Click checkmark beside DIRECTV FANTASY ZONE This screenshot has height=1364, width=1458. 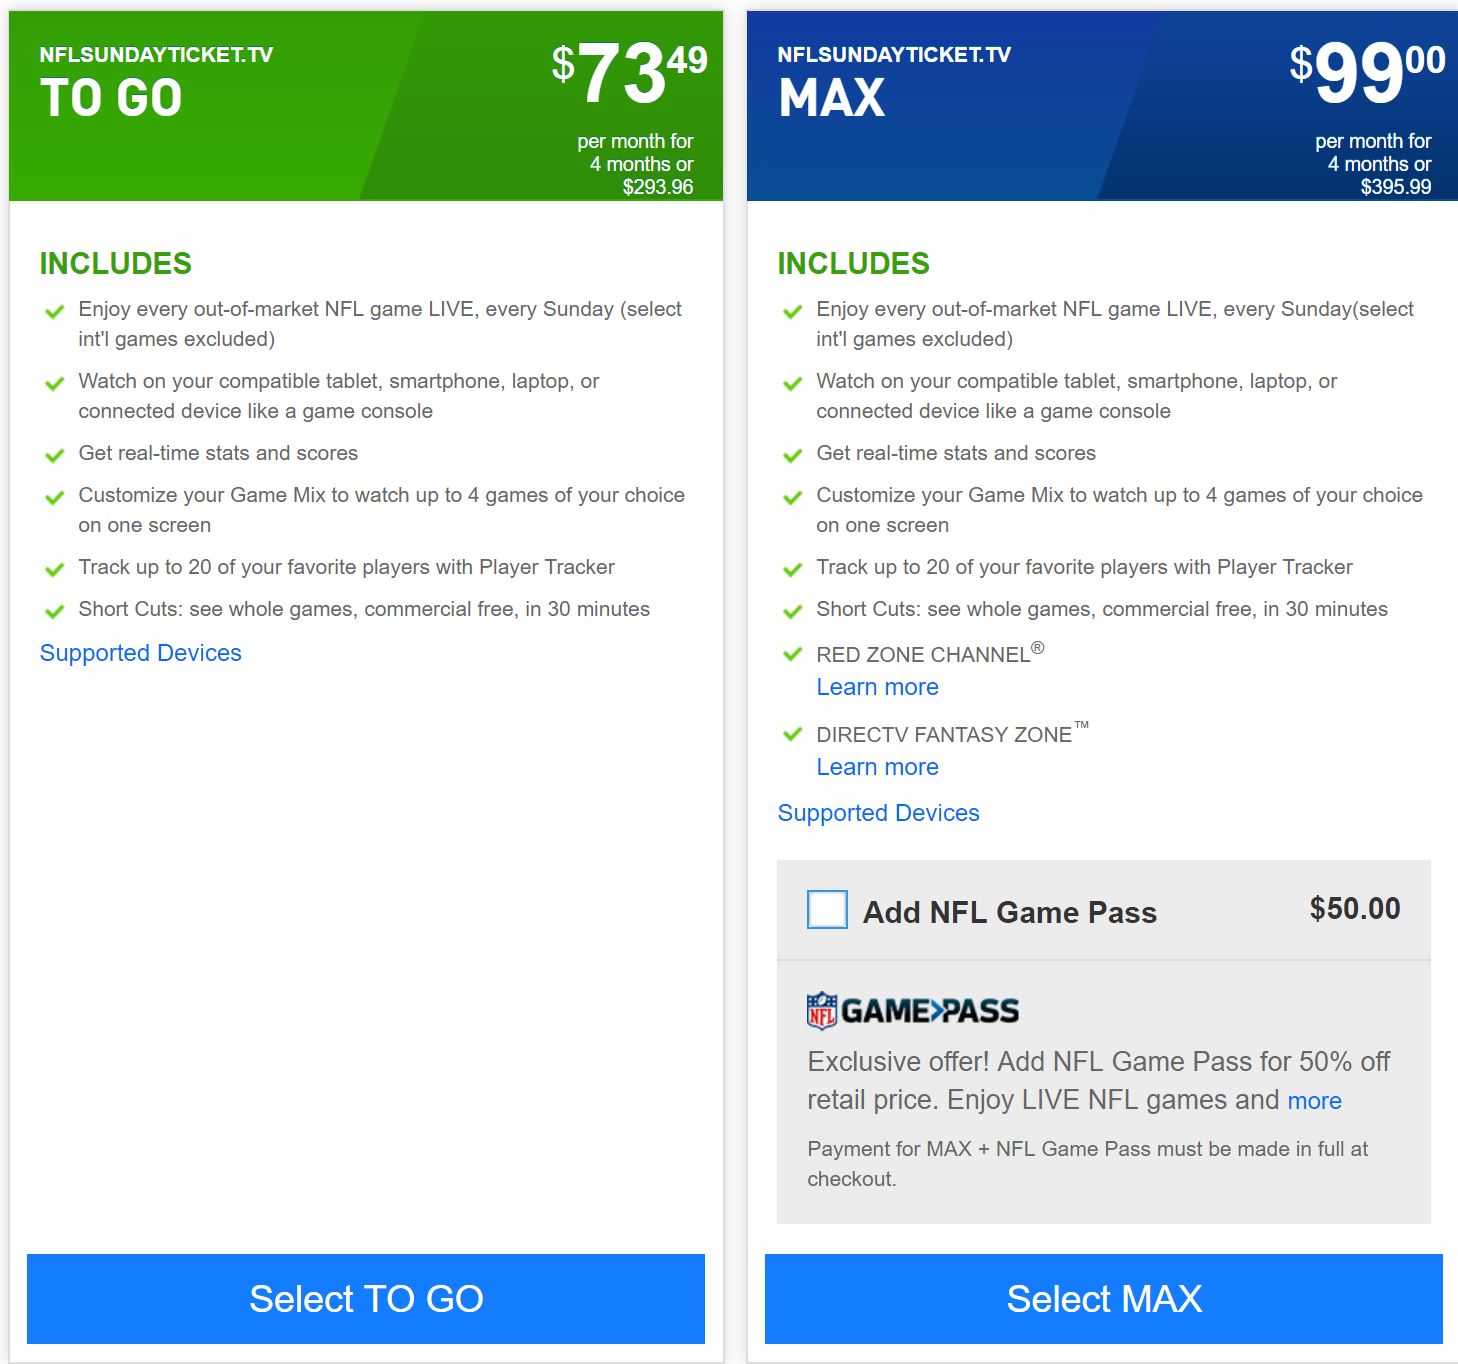(x=793, y=734)
